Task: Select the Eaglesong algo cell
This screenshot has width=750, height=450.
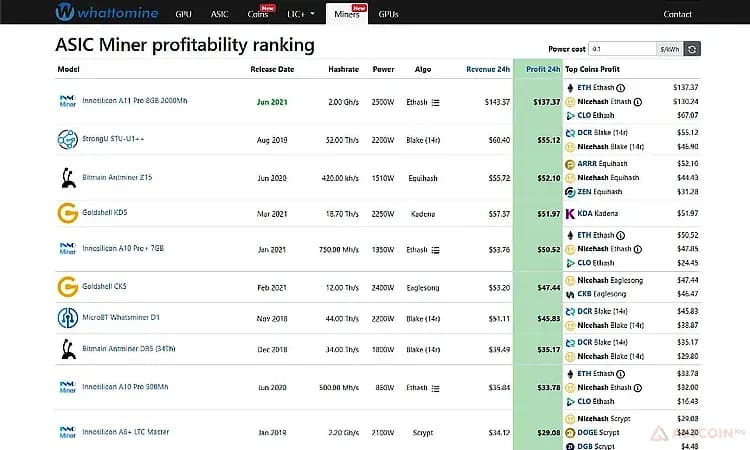Action: (423, 288)
